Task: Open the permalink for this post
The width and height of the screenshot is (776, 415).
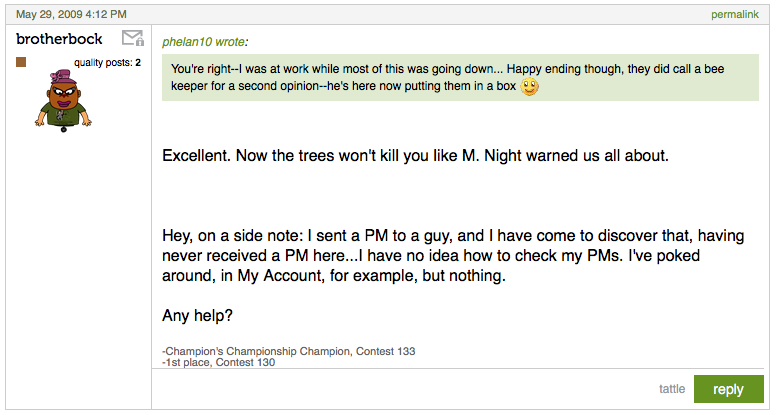Action: click(x=738, y=15)
